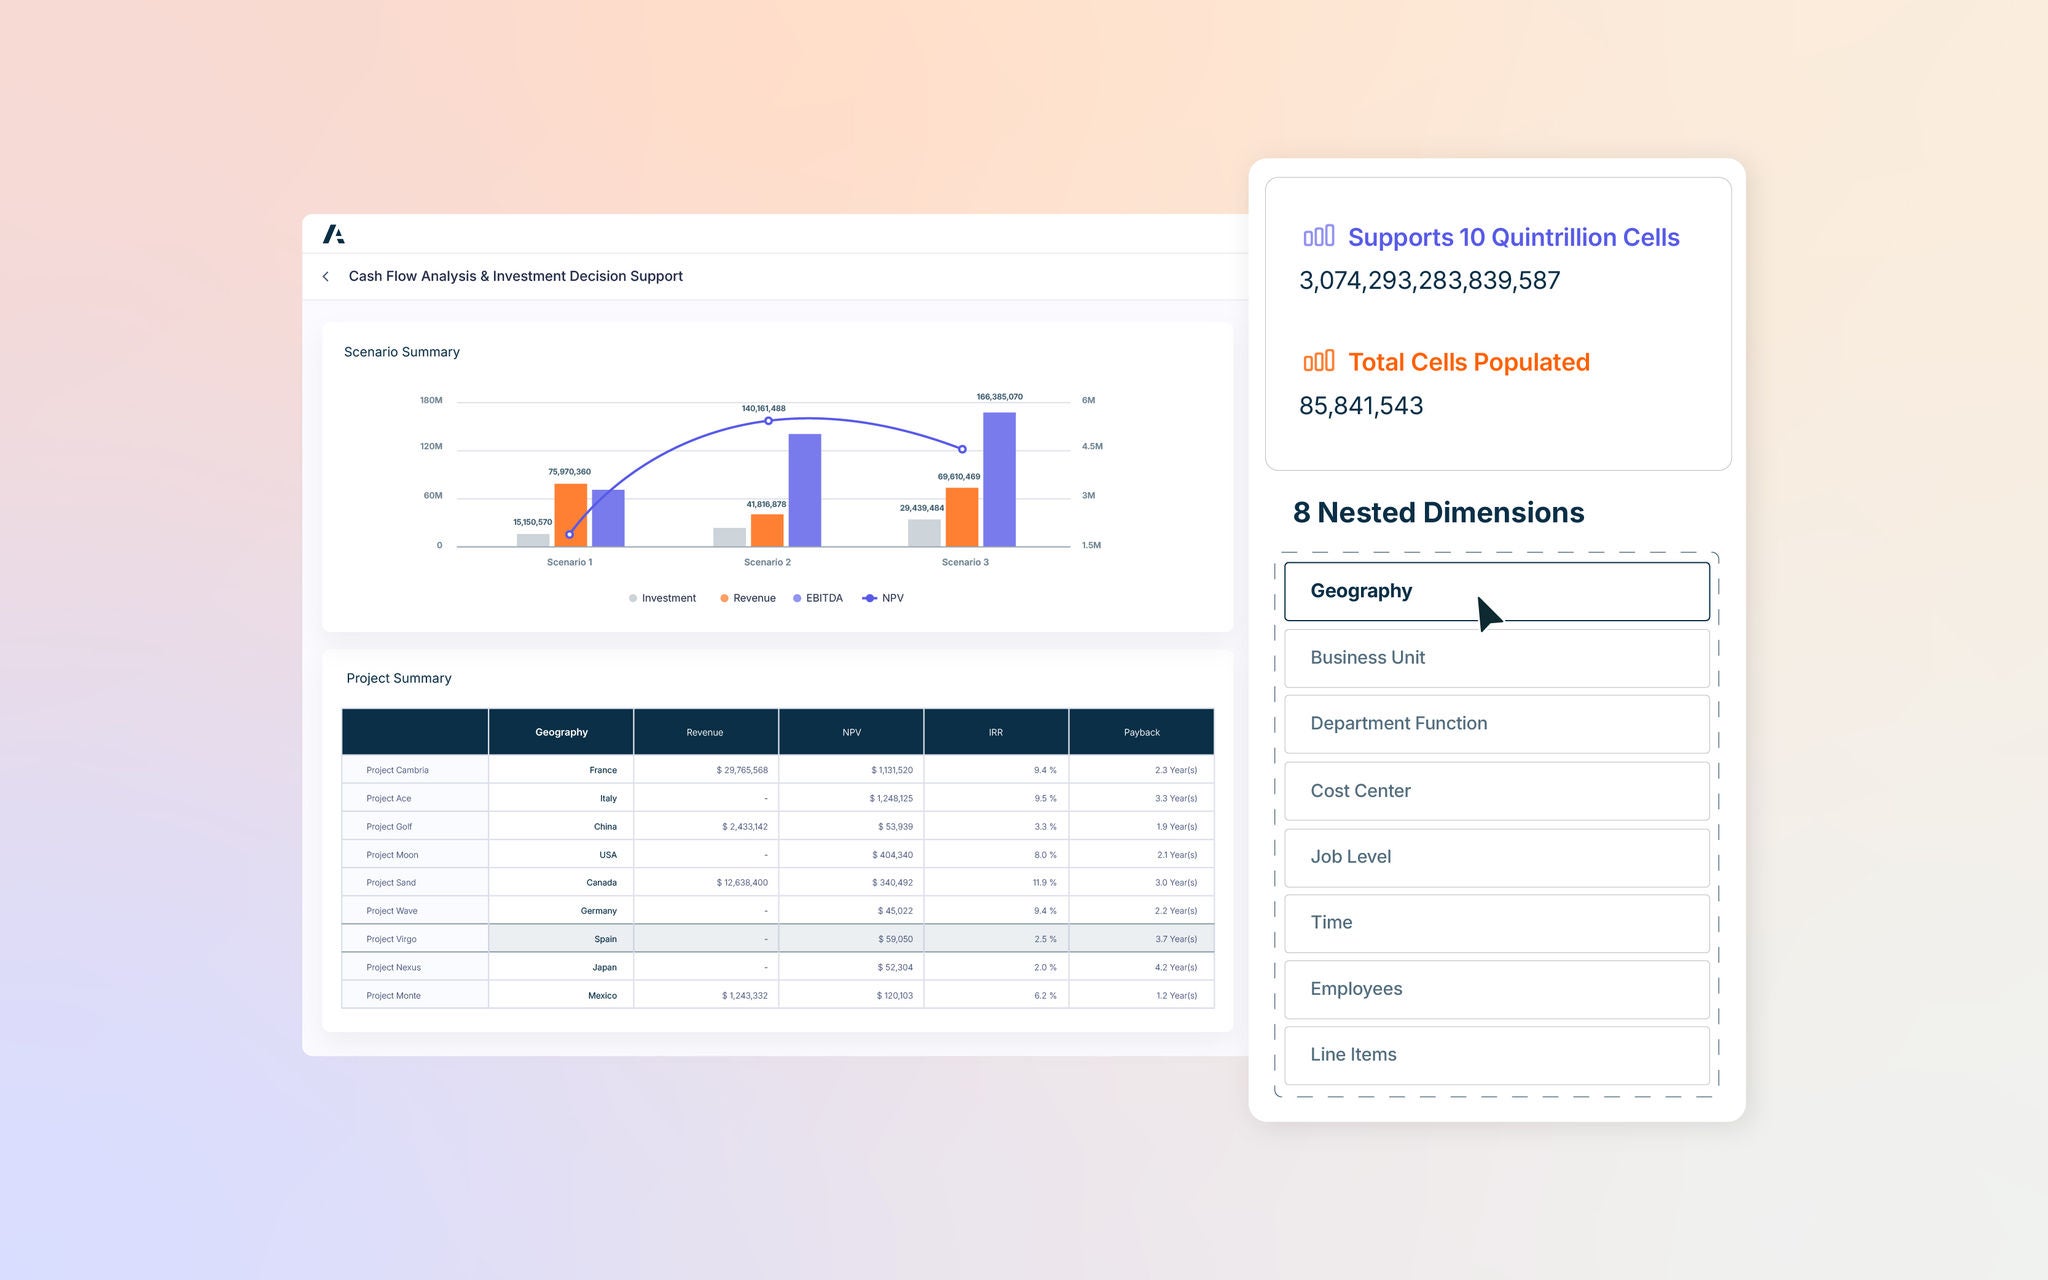Select the Job Level dimension
Viewport: 2048px width, 1280px height.
click(x=1496, y=857)
